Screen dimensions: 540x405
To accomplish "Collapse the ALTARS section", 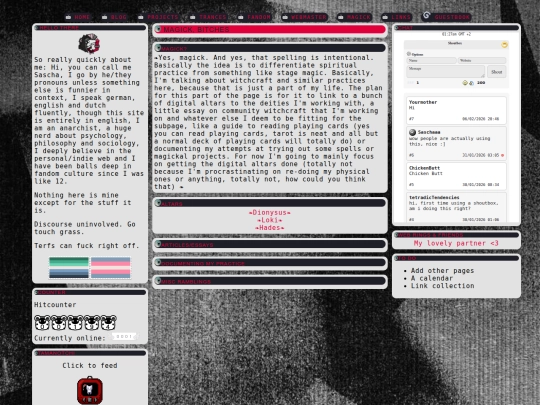I will [x=158, y=203].
